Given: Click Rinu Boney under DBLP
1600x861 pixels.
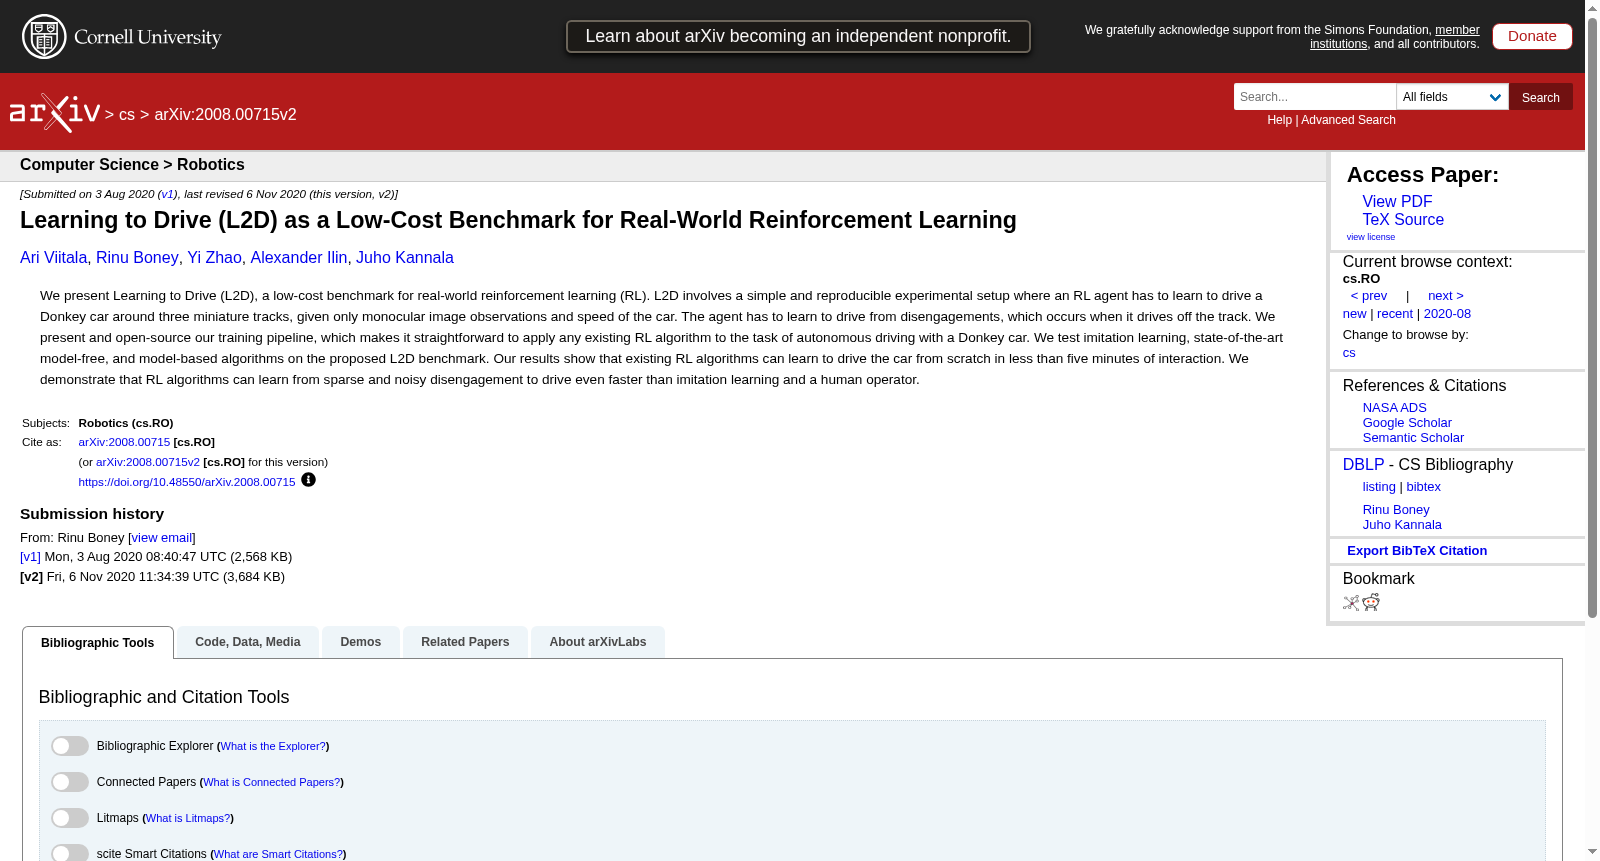Looking at the screenshot, I should pyautogui.click(x=1396, y=510).
